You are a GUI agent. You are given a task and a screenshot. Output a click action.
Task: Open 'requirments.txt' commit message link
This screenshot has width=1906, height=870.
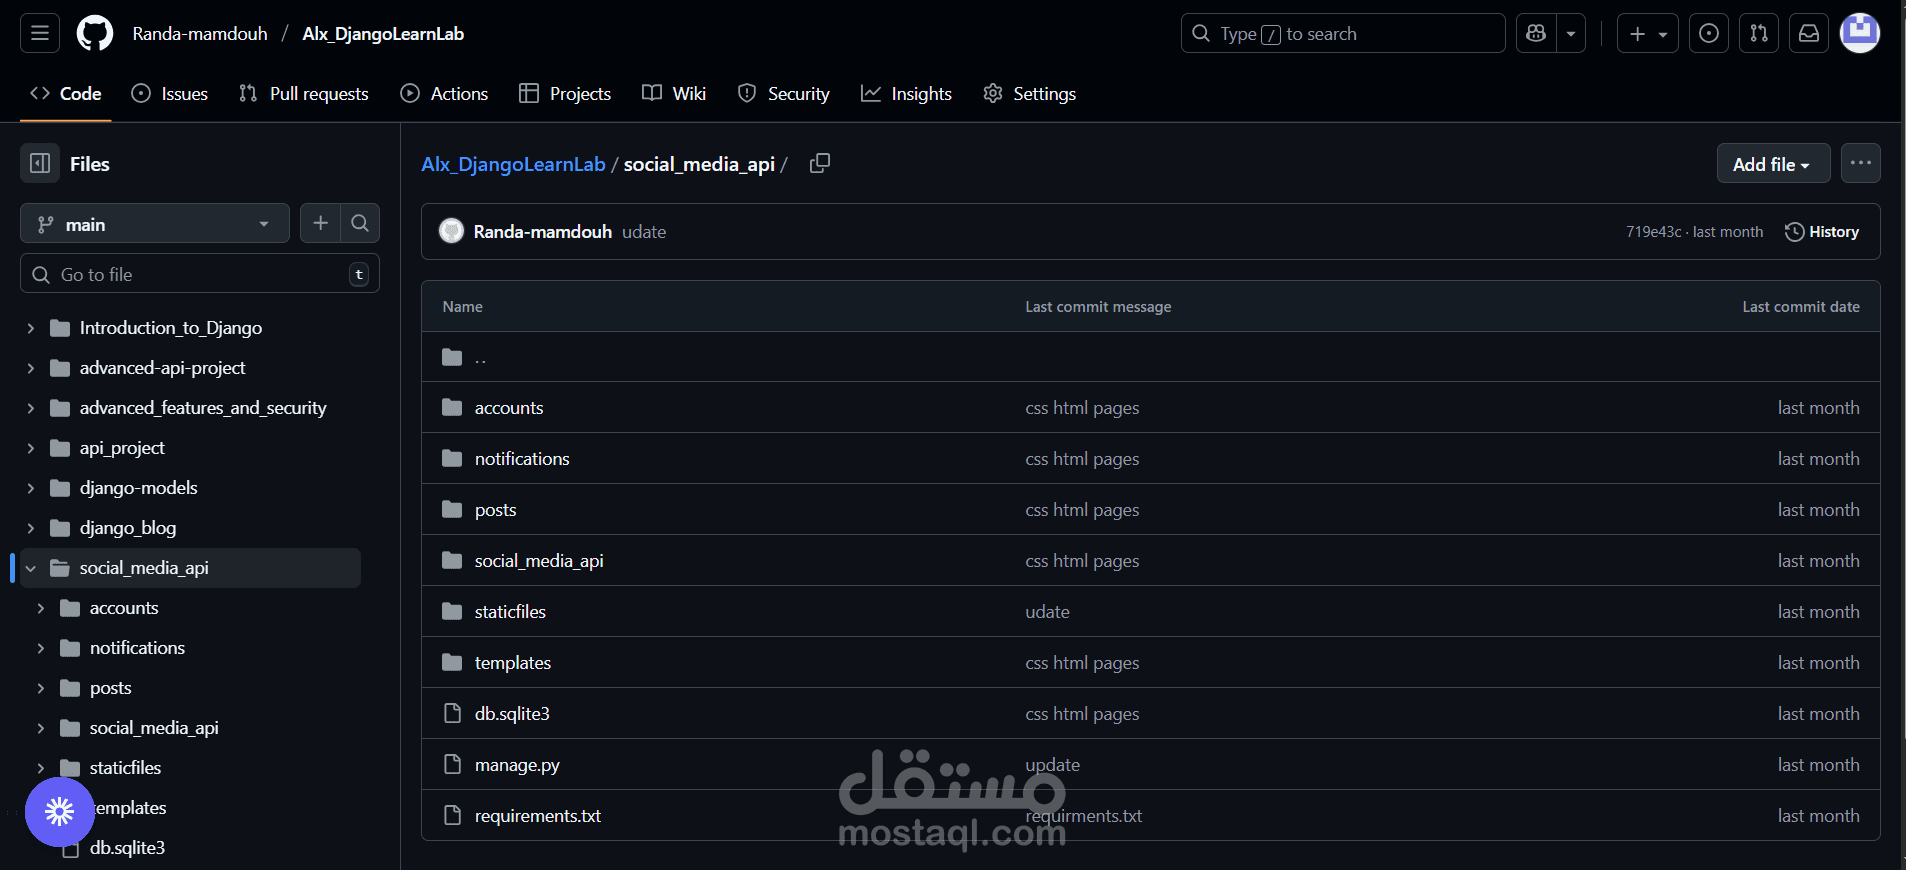pyautogui.click(x=1083, y=816)
